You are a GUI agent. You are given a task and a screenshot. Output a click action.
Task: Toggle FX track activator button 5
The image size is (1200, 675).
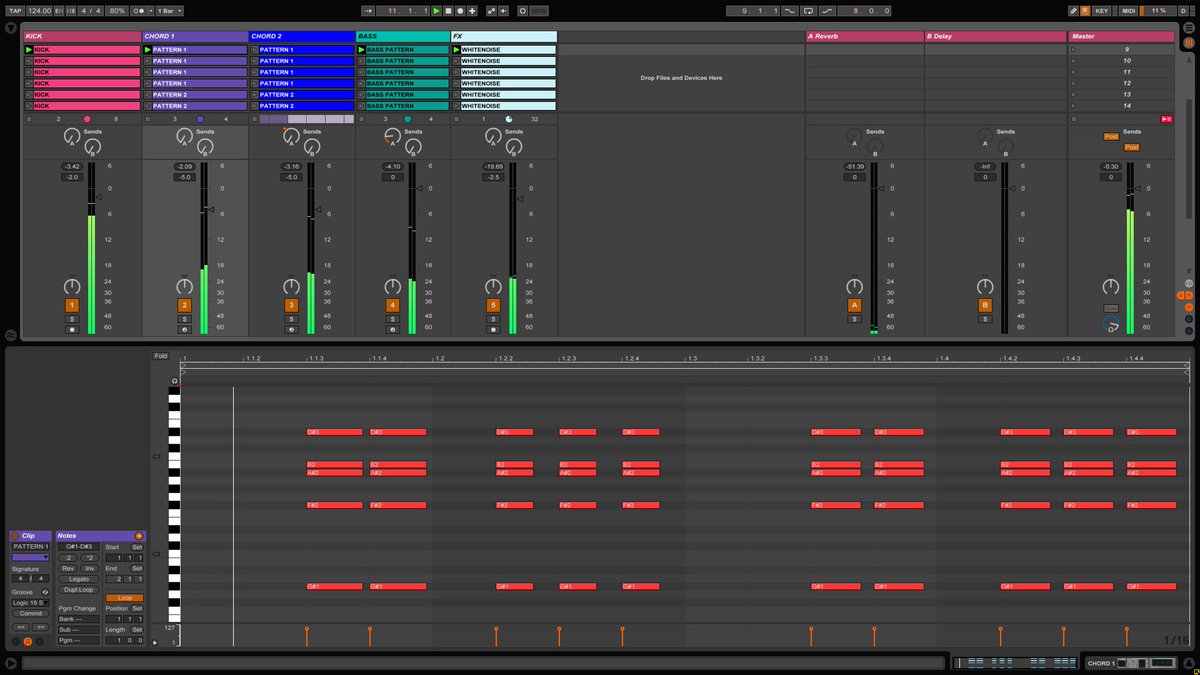coord(492,305)
